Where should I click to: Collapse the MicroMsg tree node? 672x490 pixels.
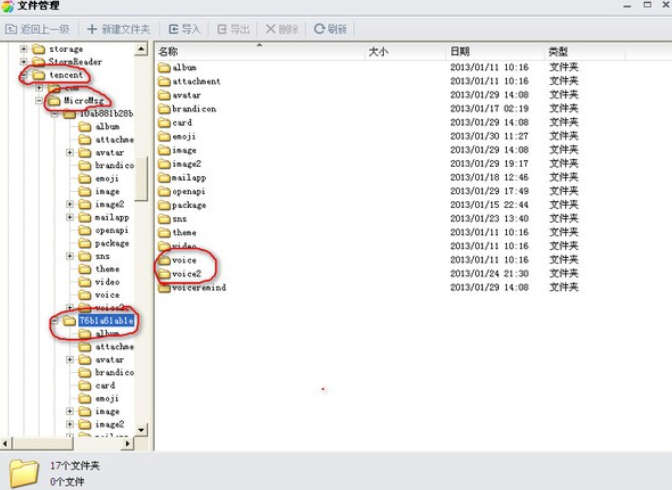pos(39,101)
